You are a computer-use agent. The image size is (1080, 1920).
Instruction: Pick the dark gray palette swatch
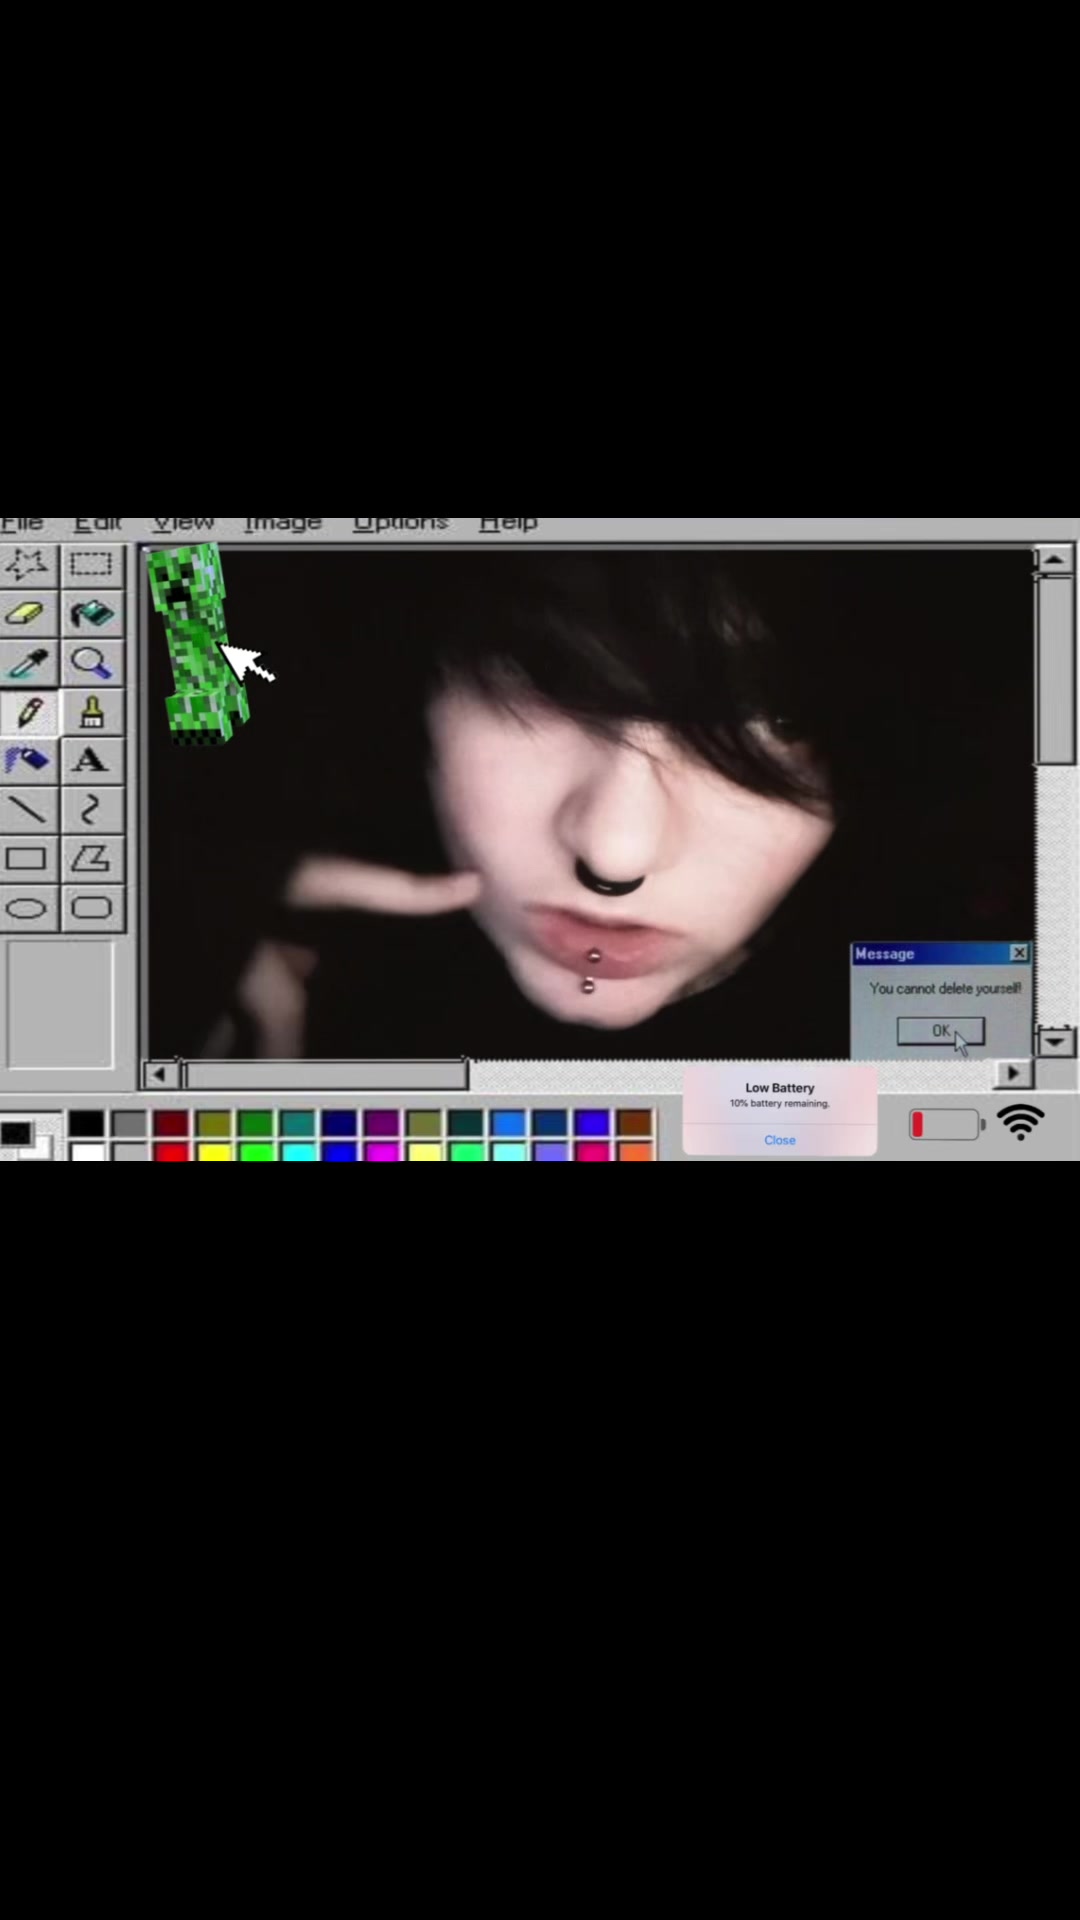pyautogui.click(x=129, y=1124)
